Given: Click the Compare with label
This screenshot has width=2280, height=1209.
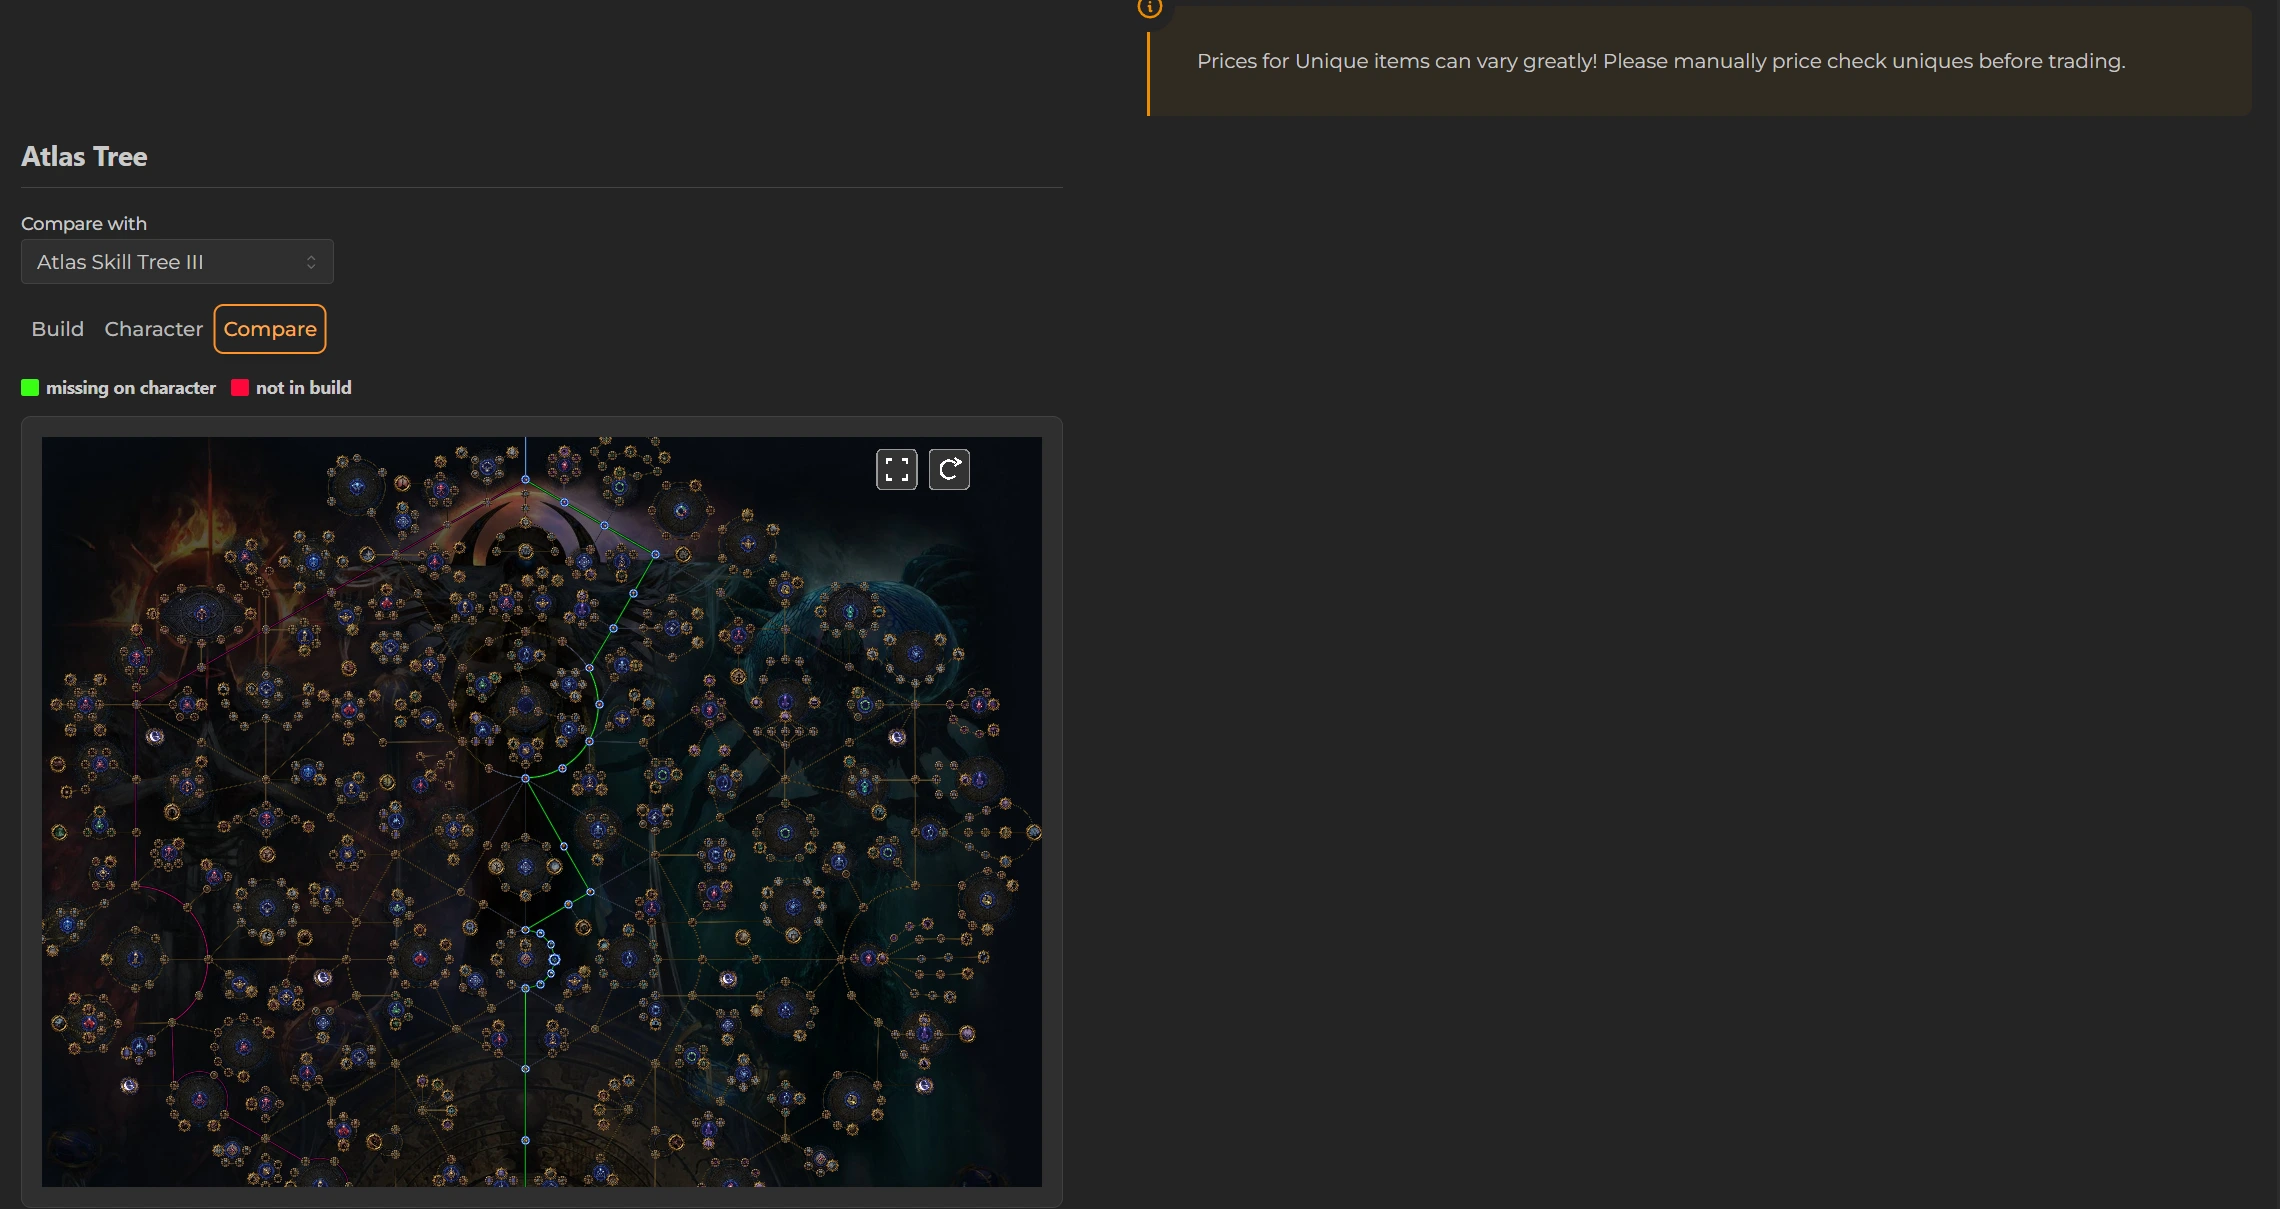Looking at the screenshot, I should (x=84, y=224).
